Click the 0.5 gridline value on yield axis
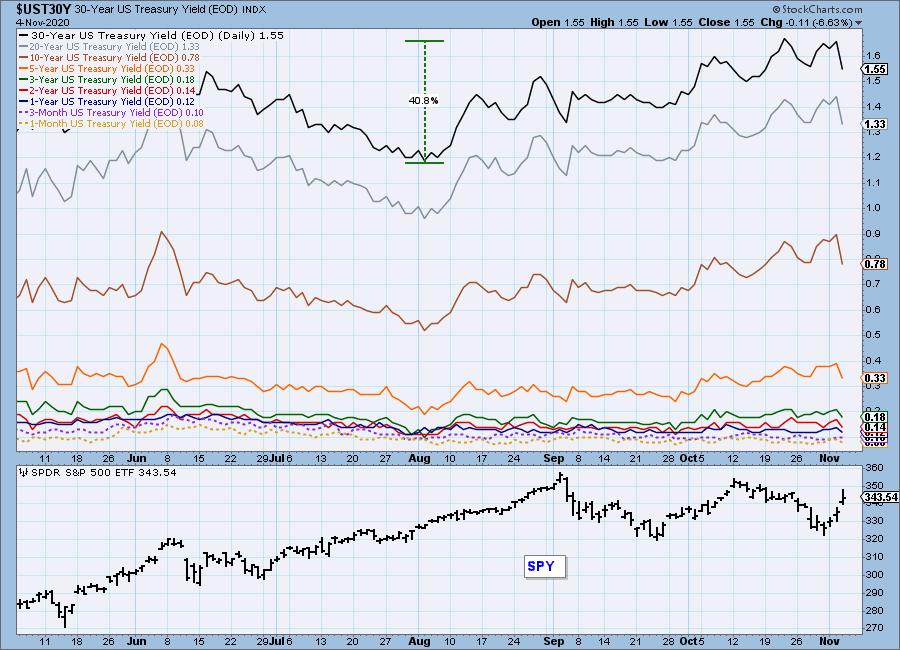900x650 pixels. click(874, 335)
